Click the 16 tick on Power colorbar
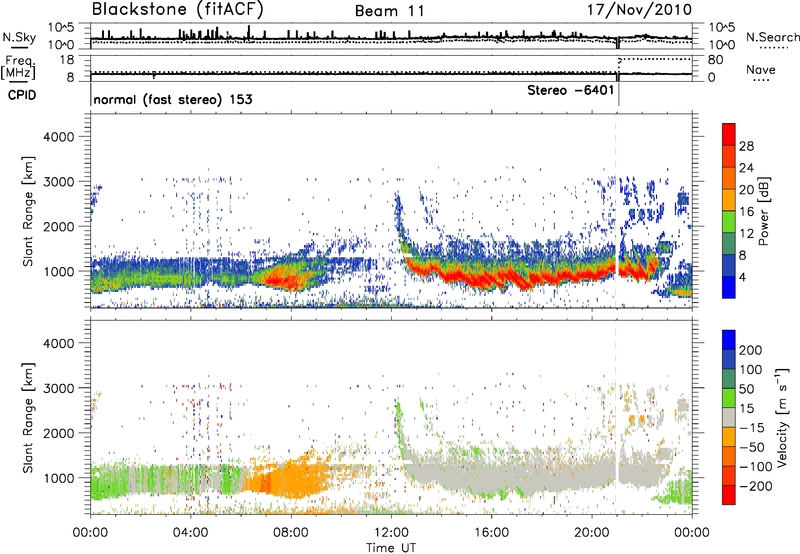800x554 pixels. pos(746,212)
